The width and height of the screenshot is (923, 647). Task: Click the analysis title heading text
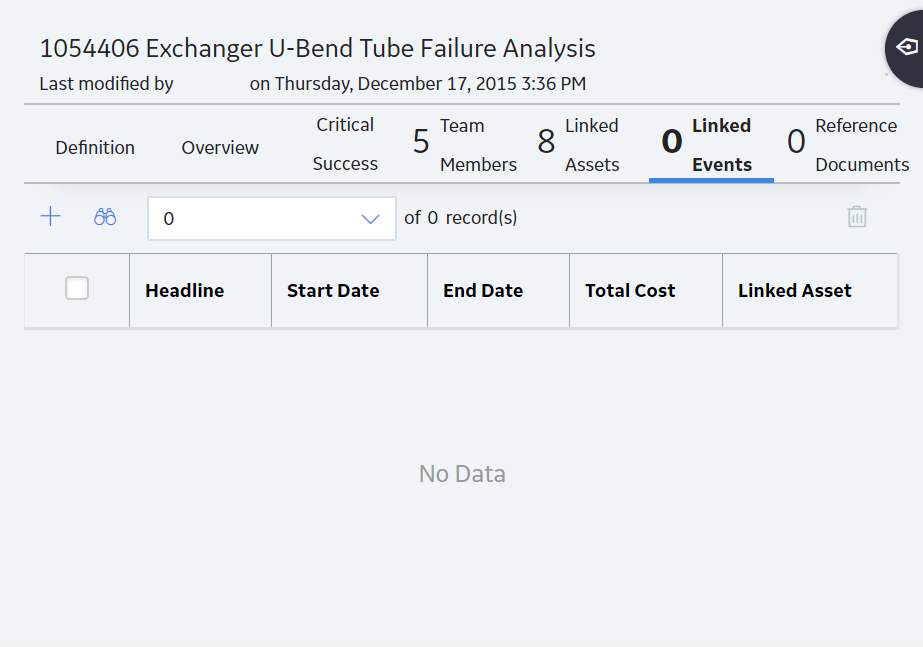coord(317,48)
